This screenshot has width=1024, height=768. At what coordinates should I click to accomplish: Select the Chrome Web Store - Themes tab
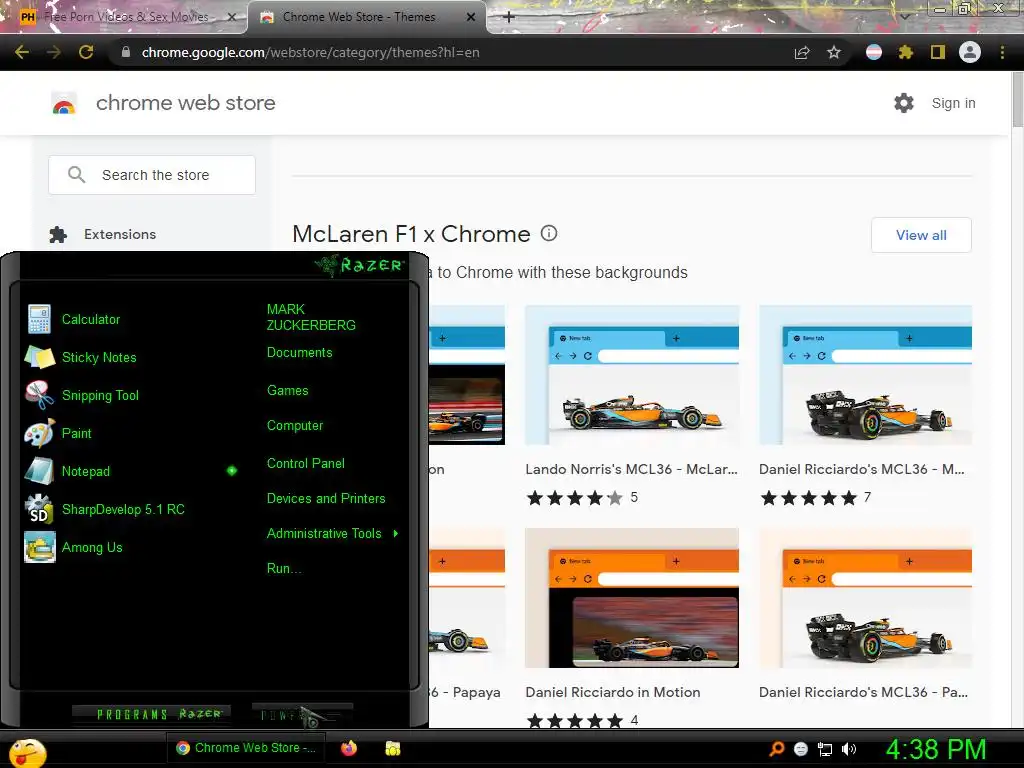click(359, 17)
